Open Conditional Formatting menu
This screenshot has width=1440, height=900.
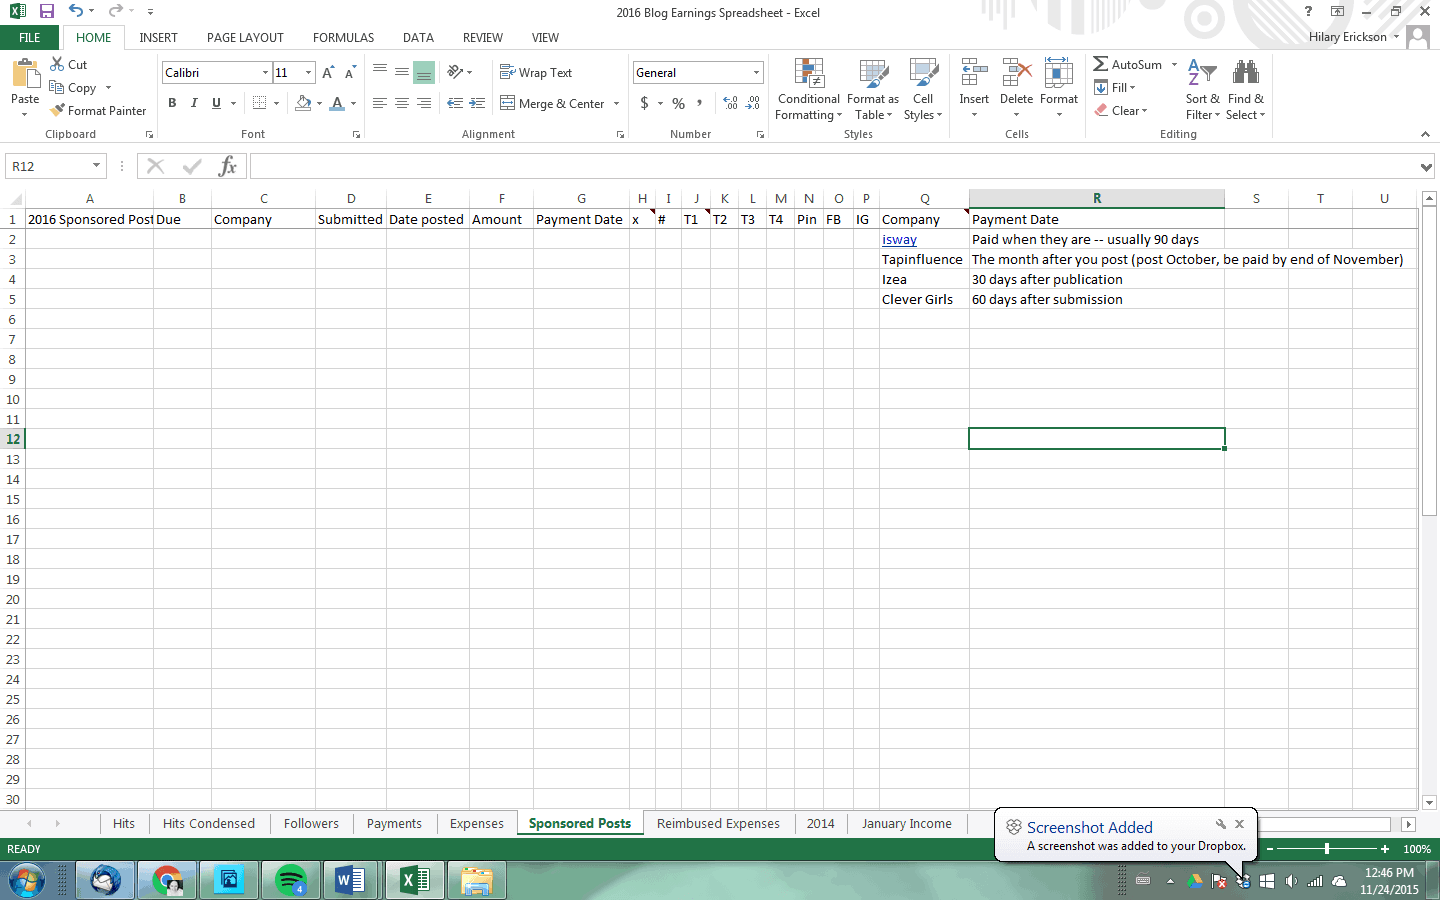pos(809,89)
